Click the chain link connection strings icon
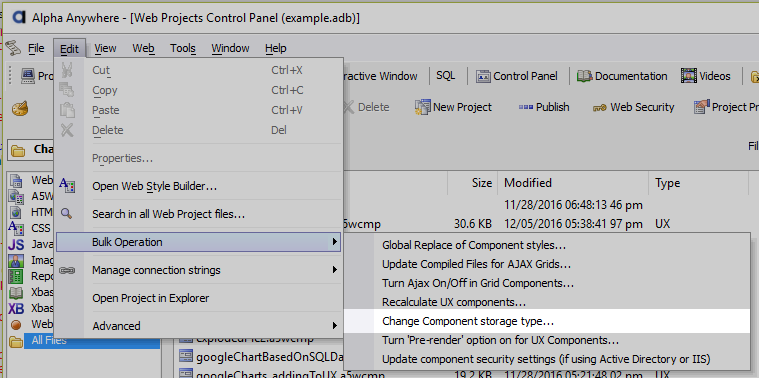The height and width of the screenshot is (378, 759). click(x=67, y=270)
